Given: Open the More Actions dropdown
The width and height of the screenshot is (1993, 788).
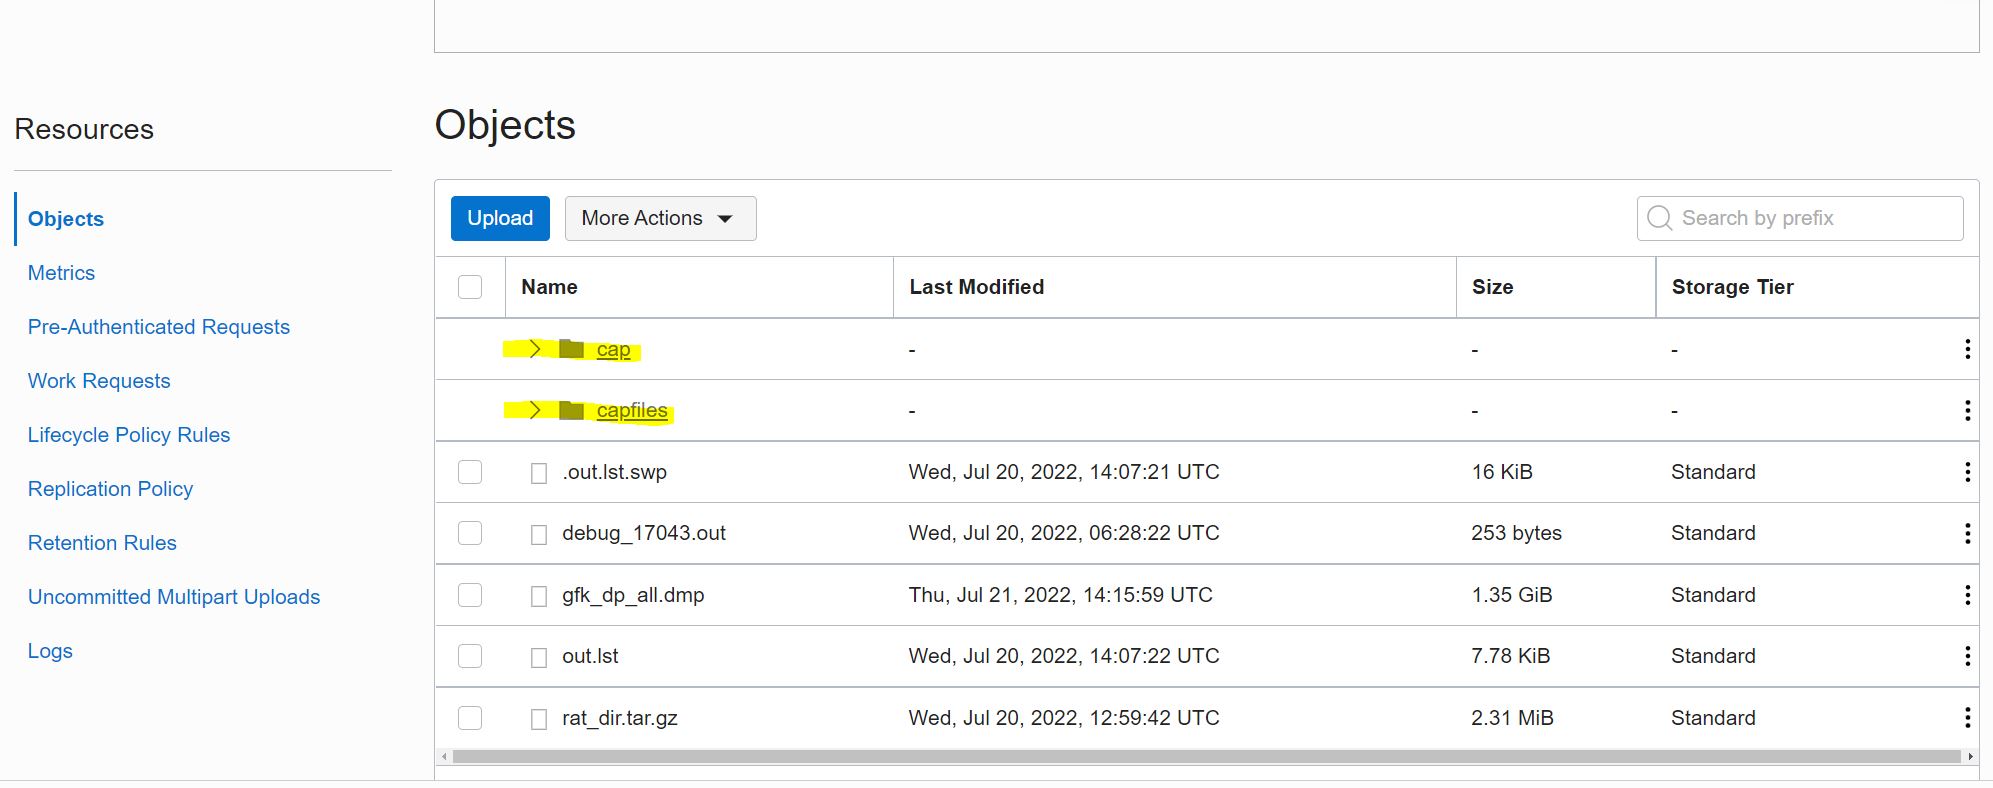Looking at the screenshot, I should click(660, 218).
